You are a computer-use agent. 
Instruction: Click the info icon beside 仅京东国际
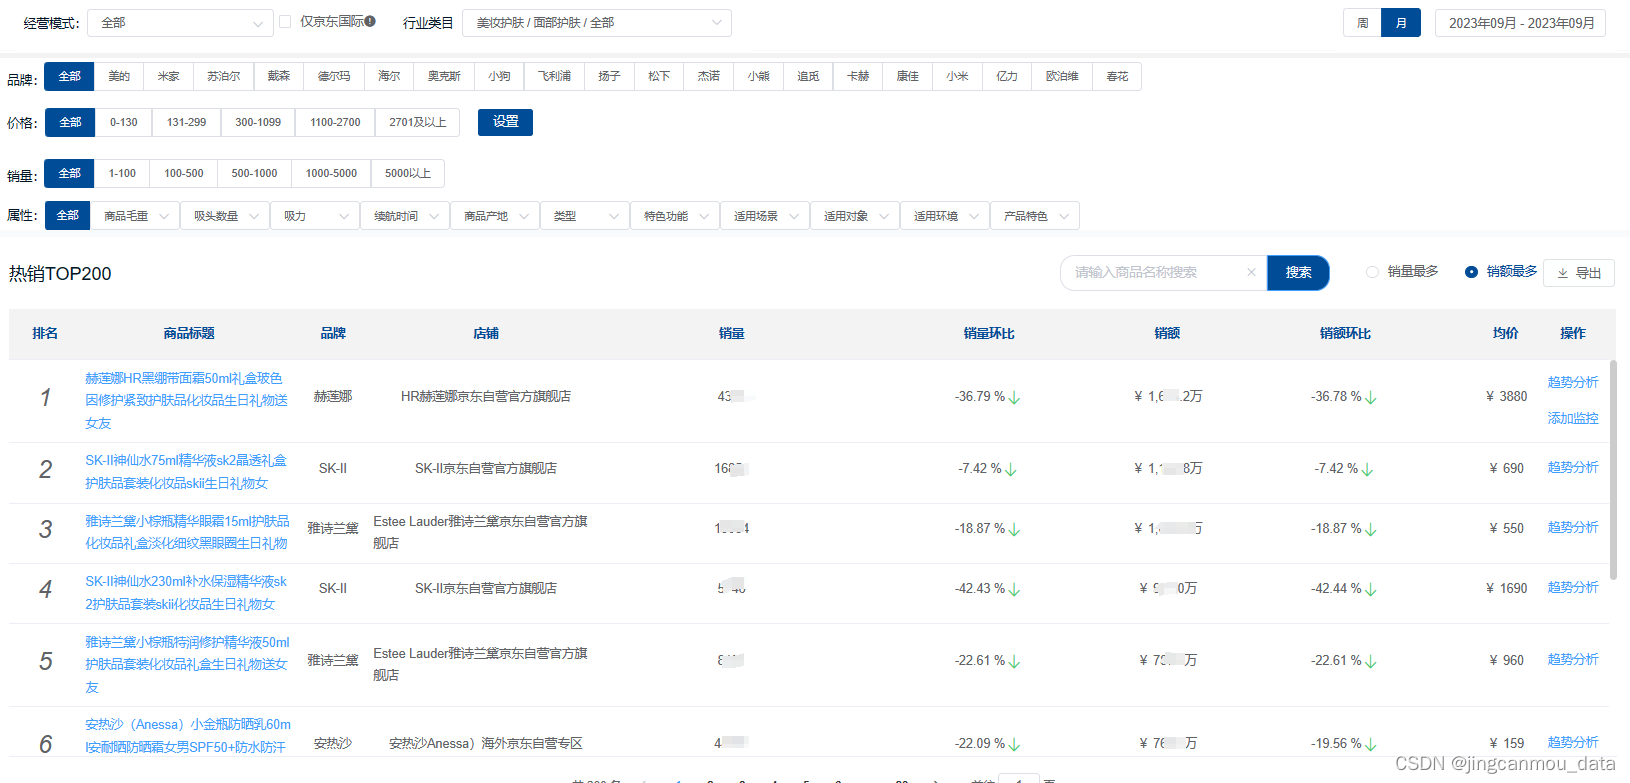click(370, 21)
